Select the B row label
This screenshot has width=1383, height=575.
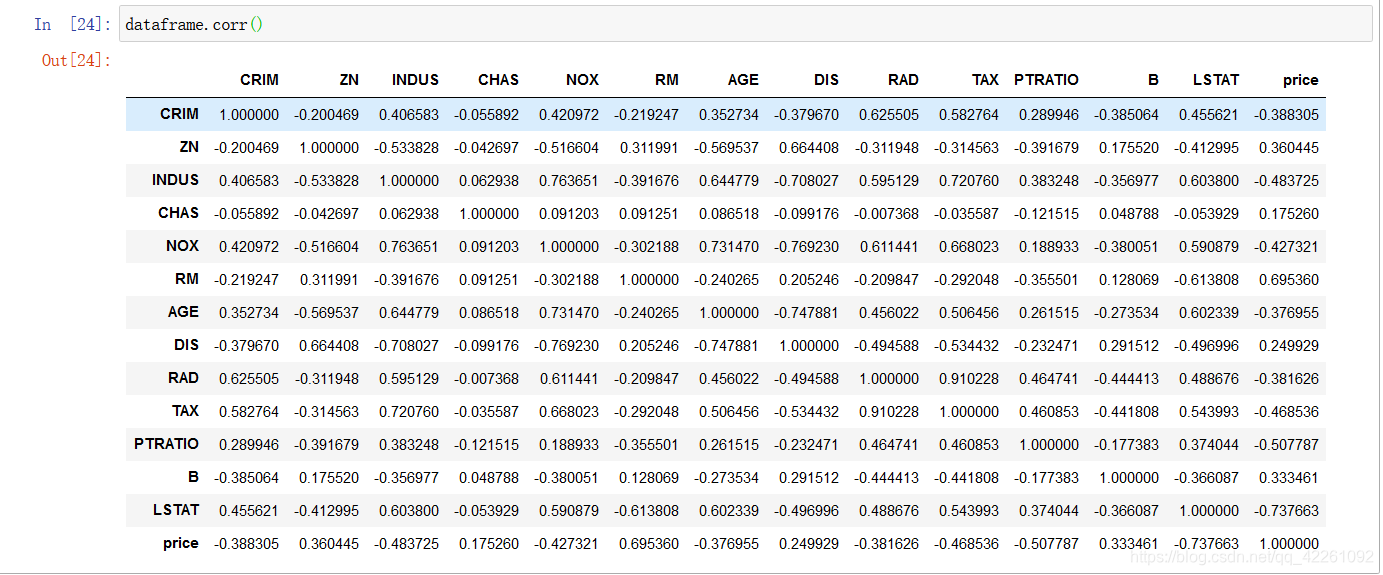coord(193,477)
